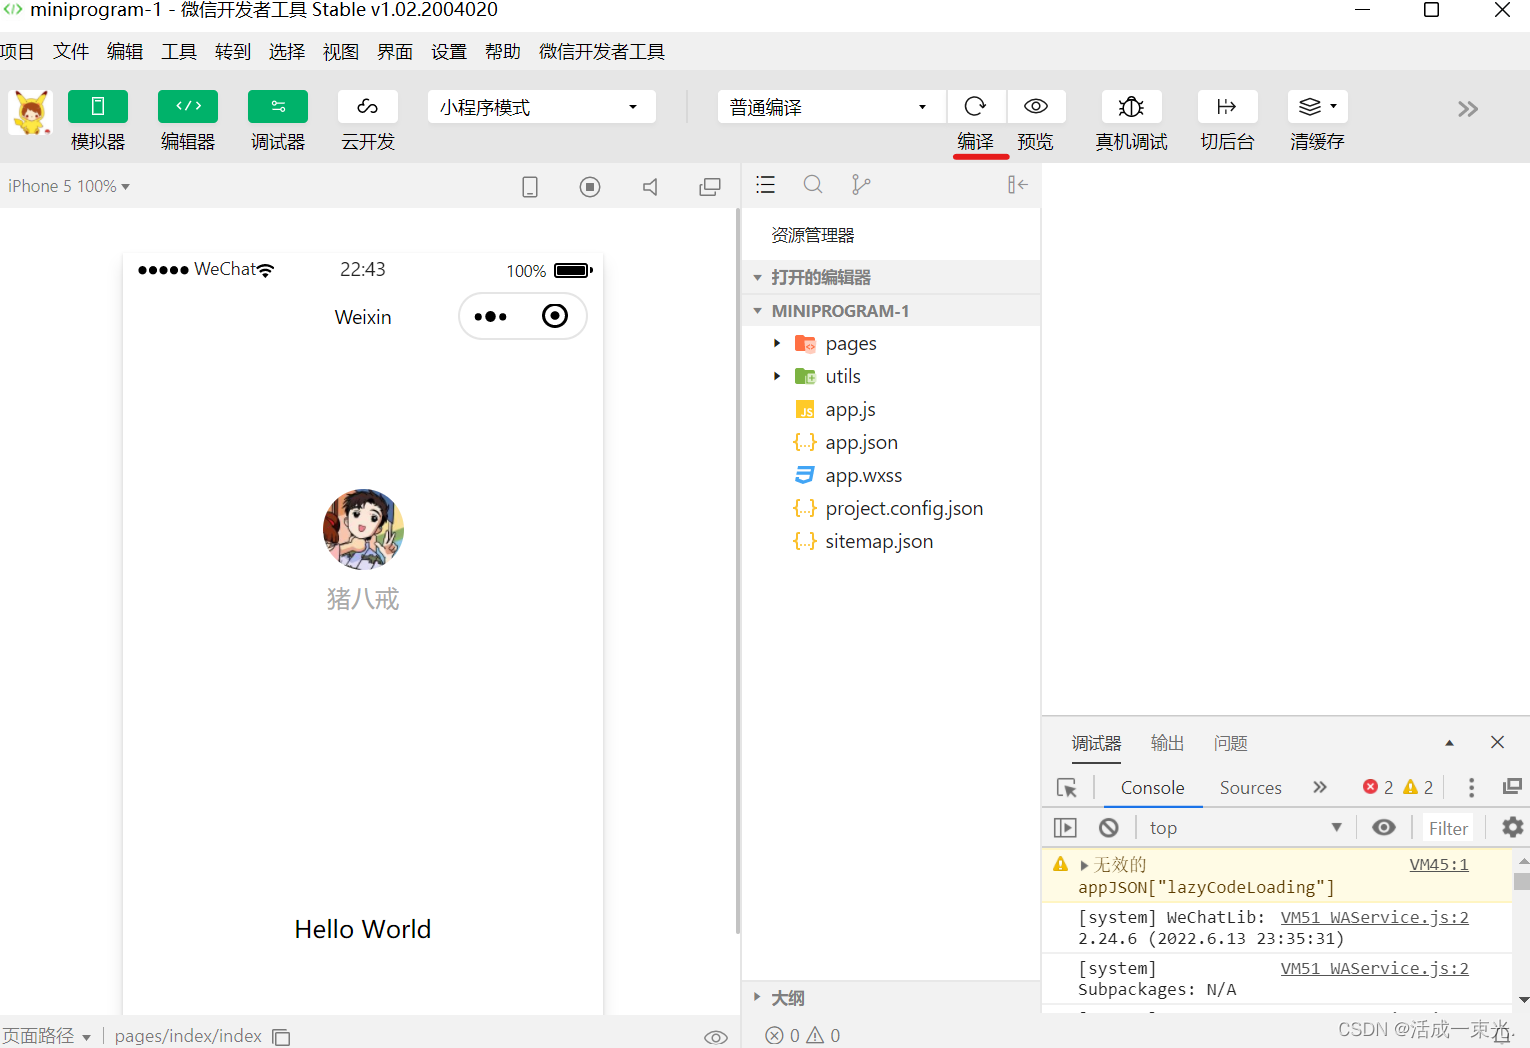Tap the capsule menu dots in simulator

pyautogui.click(x=490, y=317)
